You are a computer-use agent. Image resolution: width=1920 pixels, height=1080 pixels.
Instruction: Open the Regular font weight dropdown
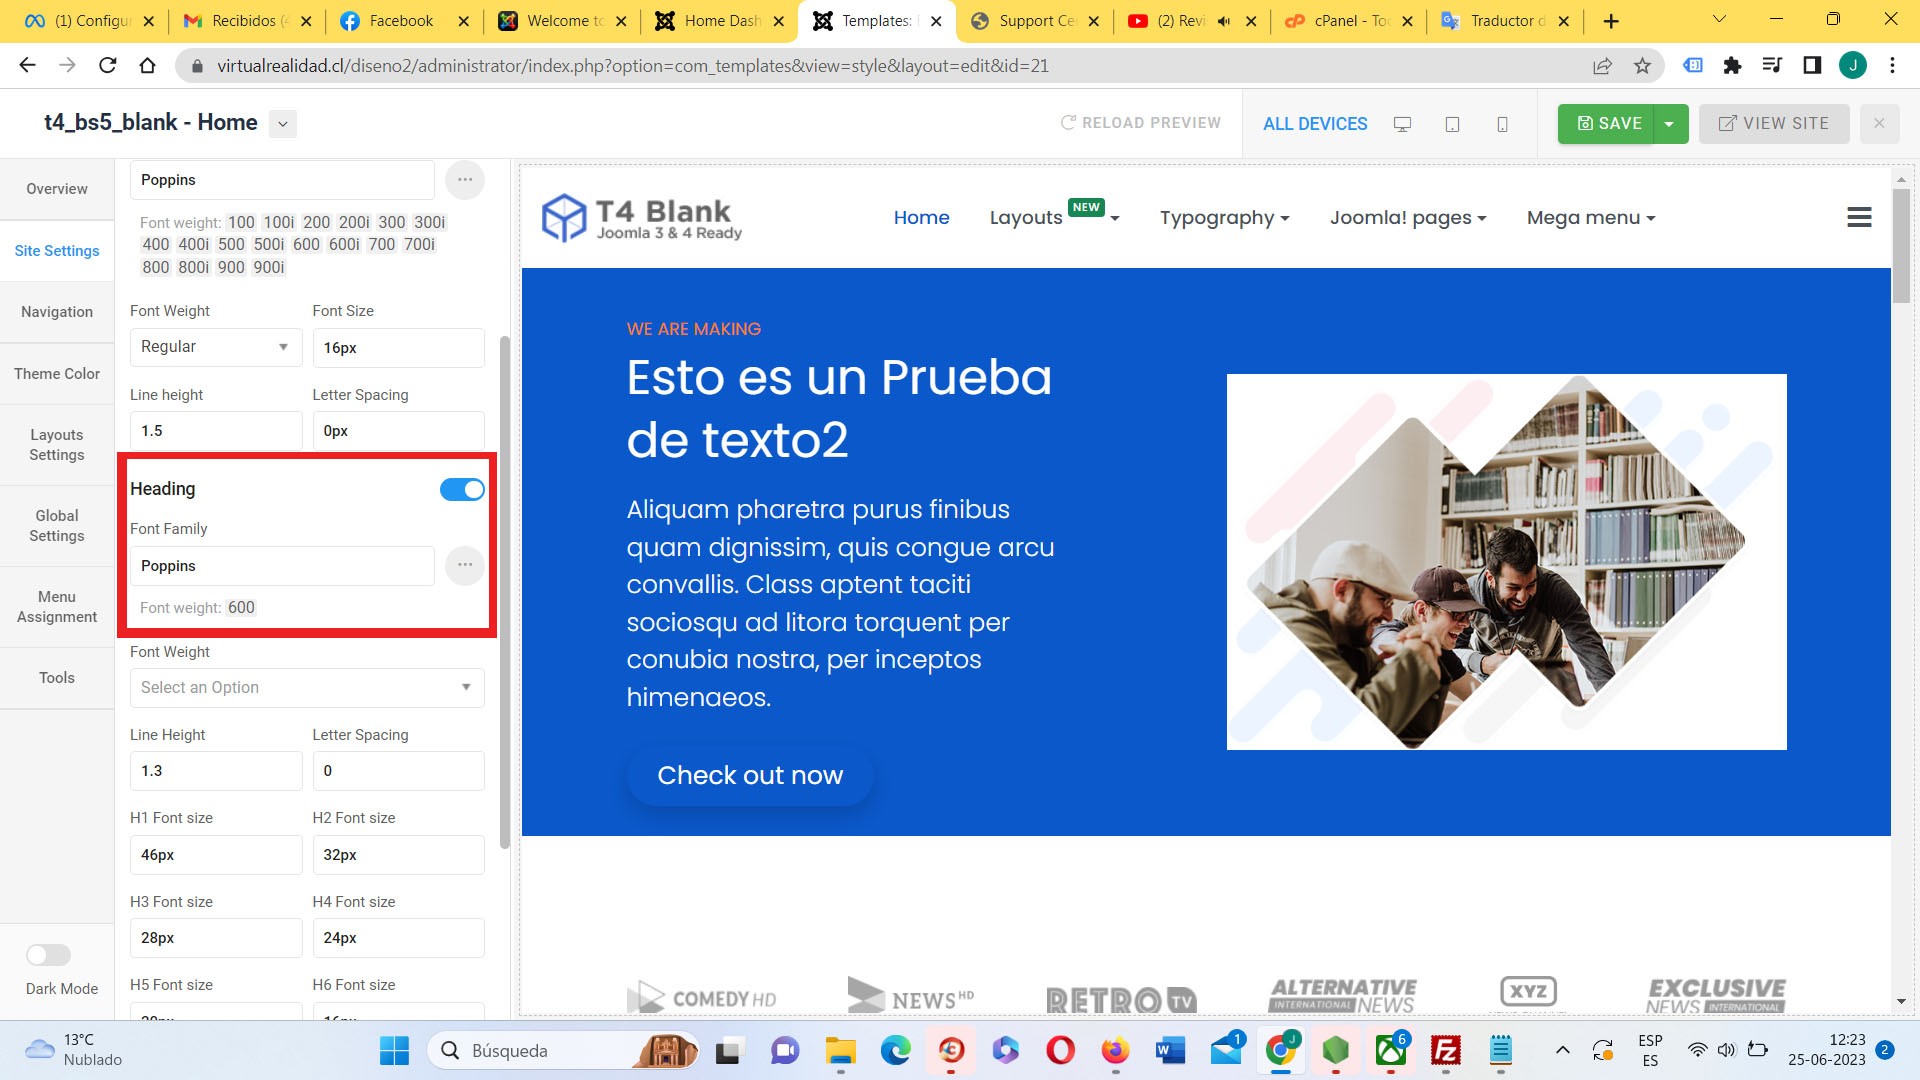coord(215,347)
